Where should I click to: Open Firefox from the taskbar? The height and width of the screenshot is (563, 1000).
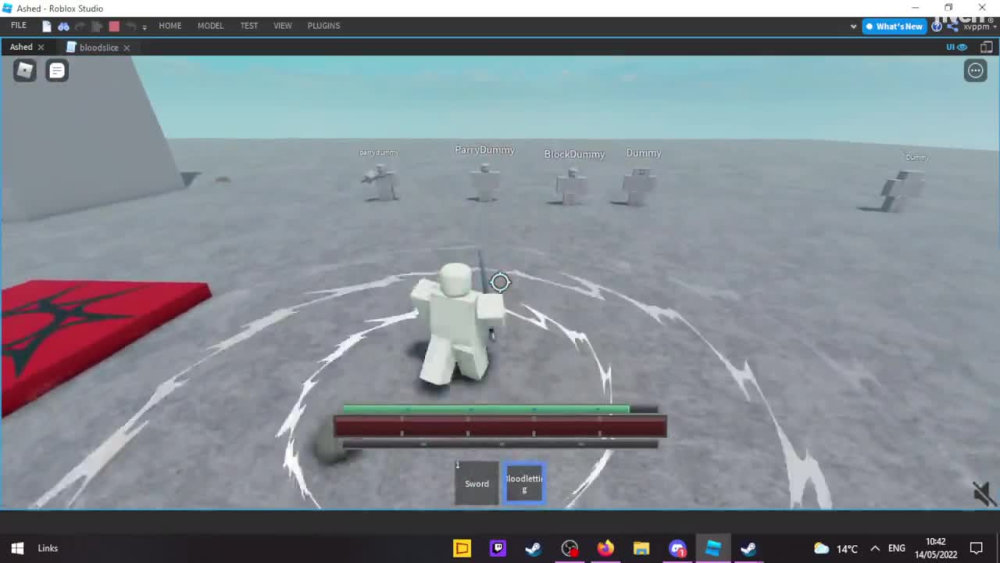coord(605,548)
